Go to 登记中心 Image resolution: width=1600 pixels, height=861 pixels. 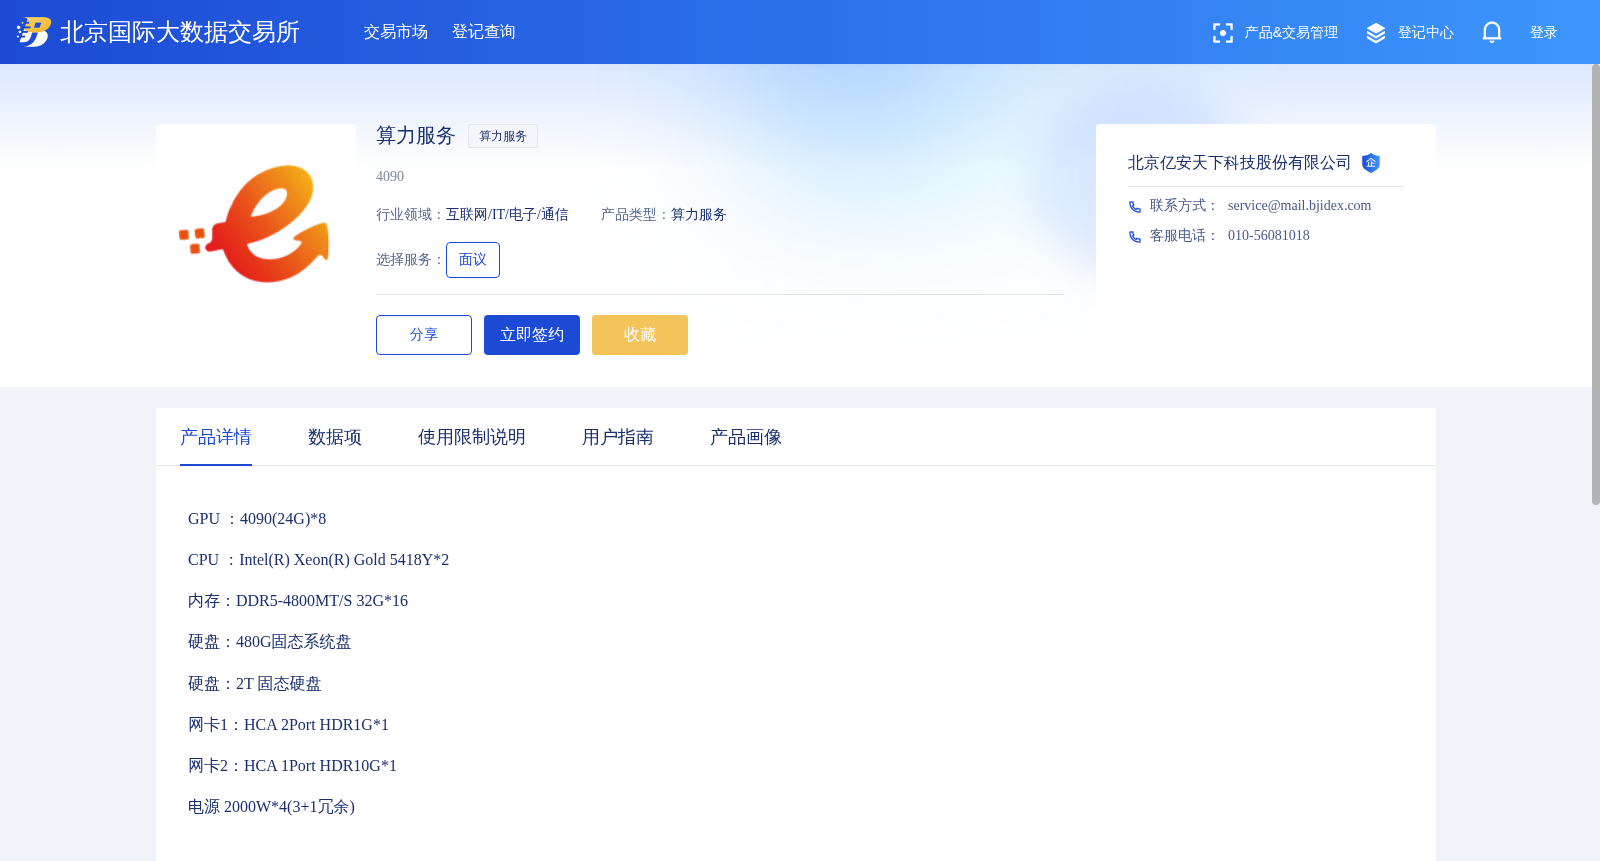tap(1426, 33)
